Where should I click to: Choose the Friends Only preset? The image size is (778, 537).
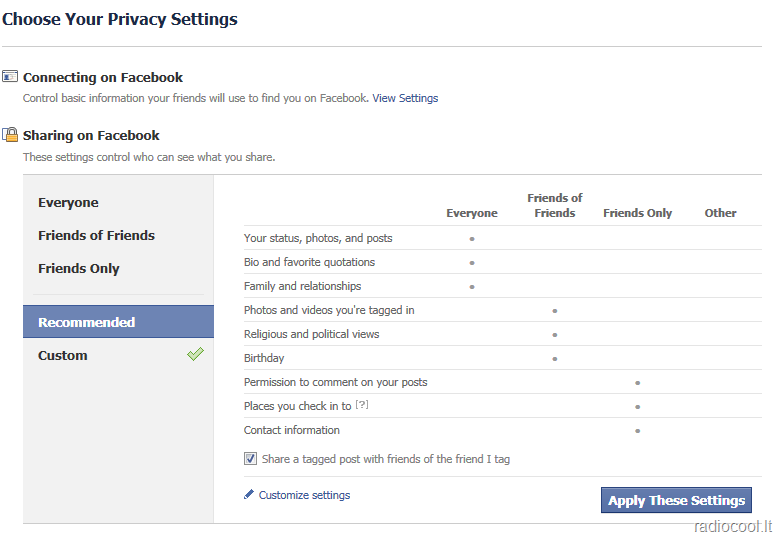click(79, 268)
